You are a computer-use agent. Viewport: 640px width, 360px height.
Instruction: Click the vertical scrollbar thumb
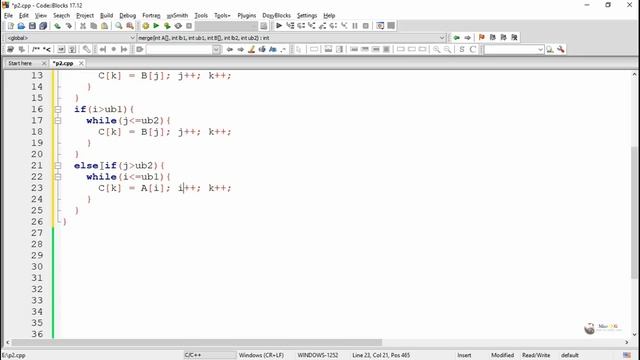[x=634, y=212]
